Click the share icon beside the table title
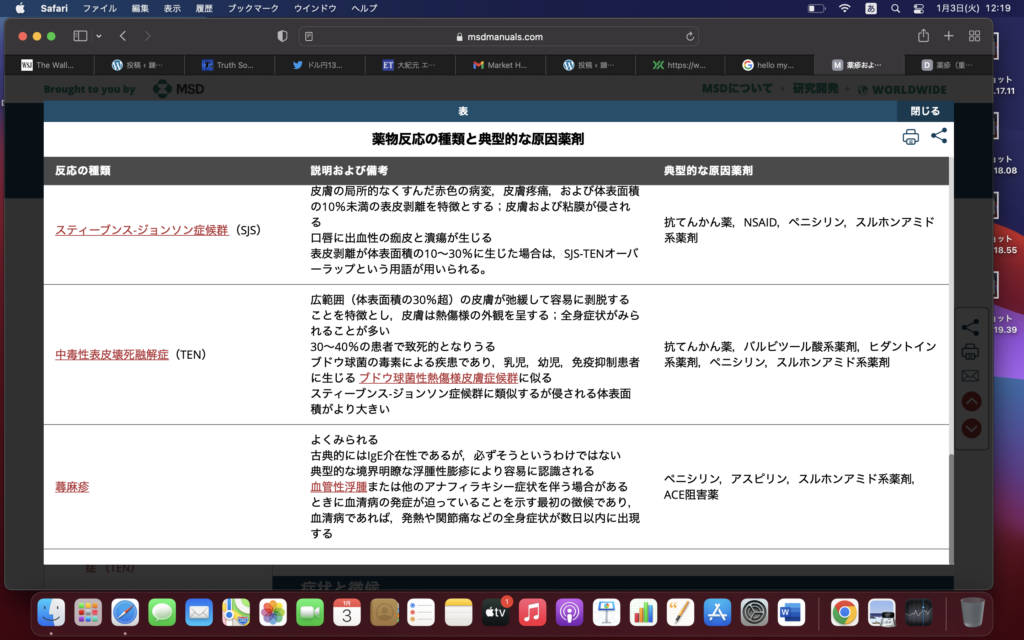1024x640 pixels. [939, 137]
